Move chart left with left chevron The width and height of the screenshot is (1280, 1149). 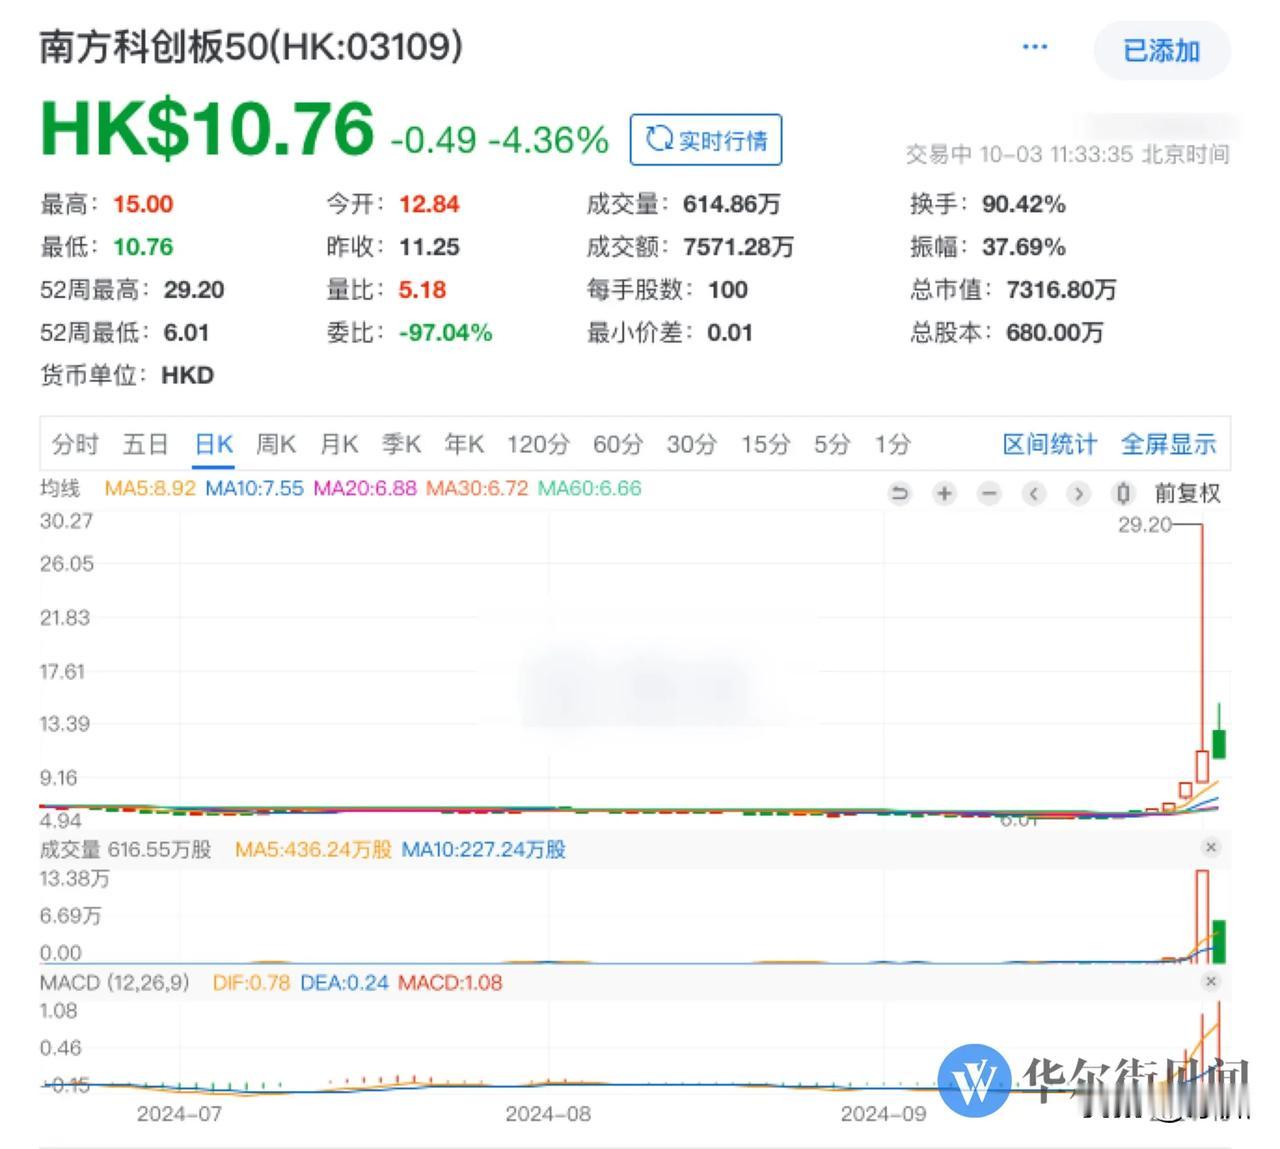tap(1034, 493)
